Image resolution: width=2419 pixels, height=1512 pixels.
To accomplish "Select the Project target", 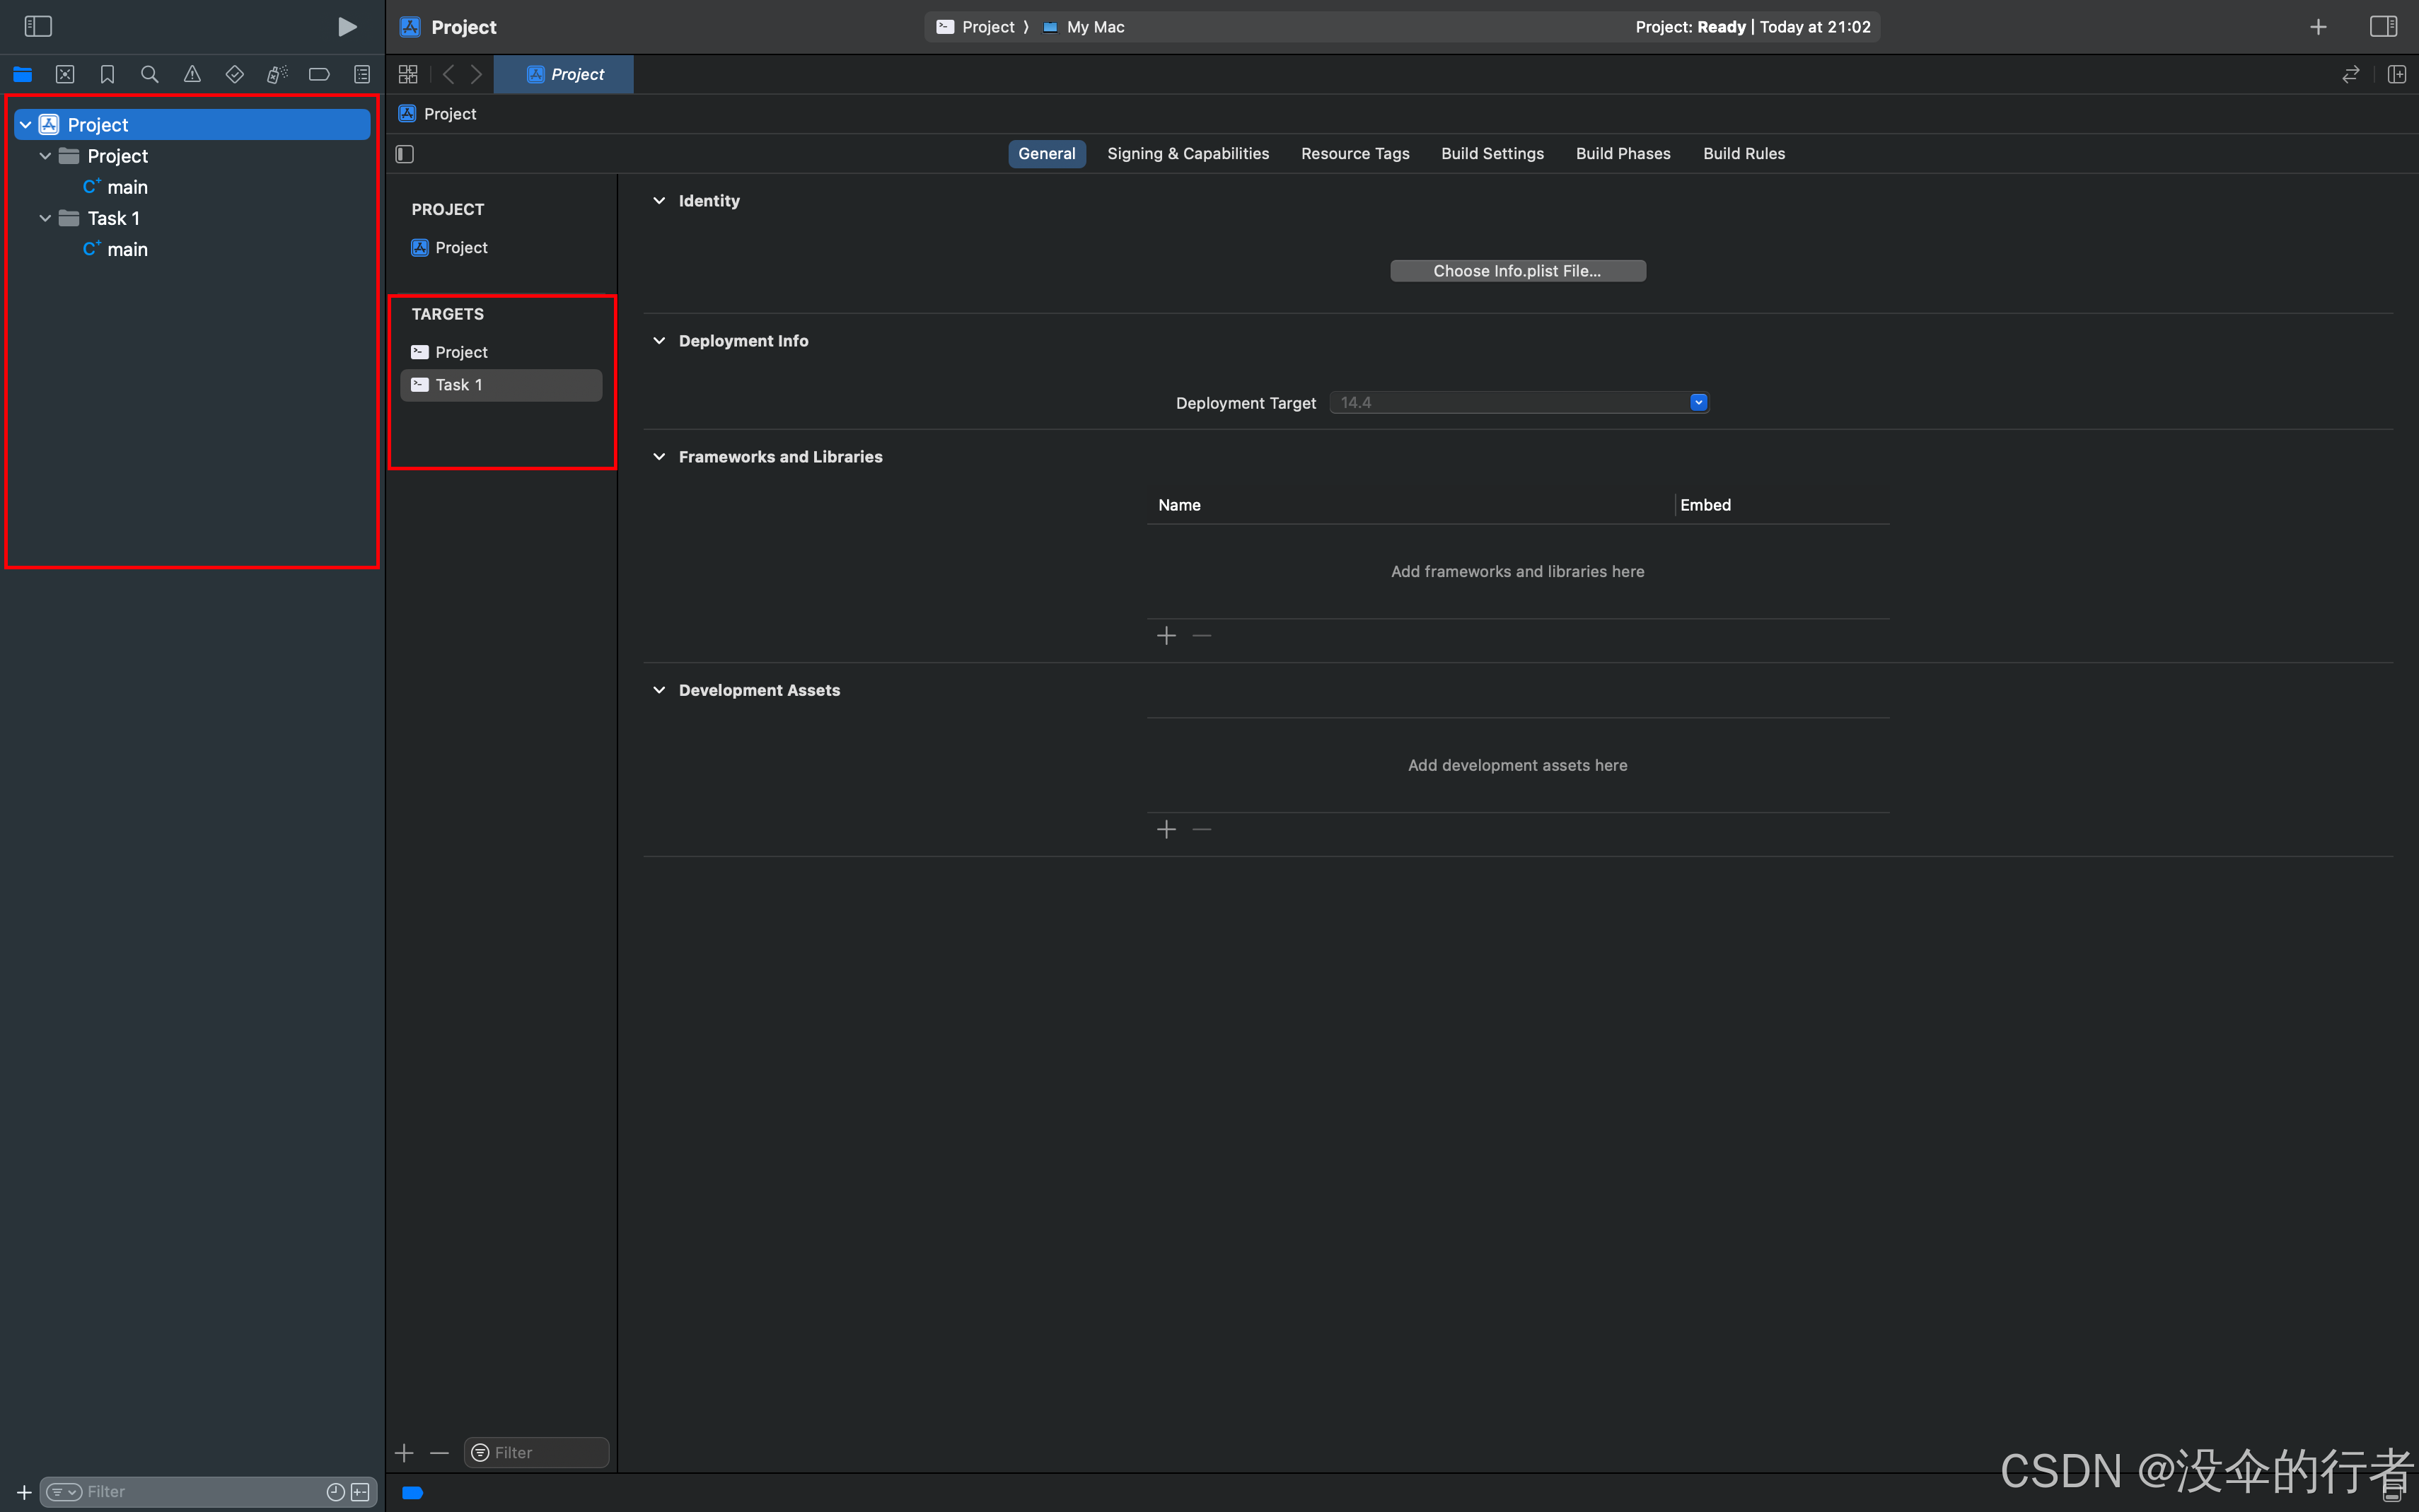I will coord(450,352).
